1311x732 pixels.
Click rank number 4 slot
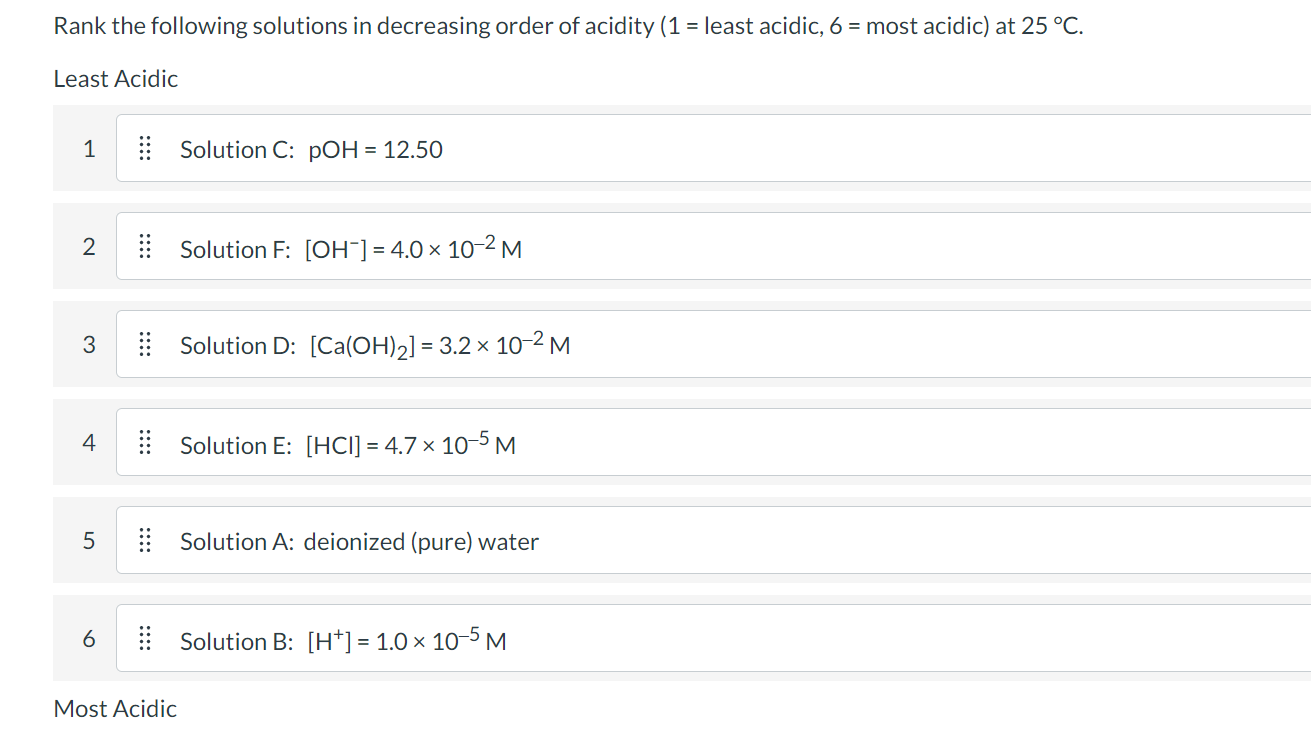89,443
